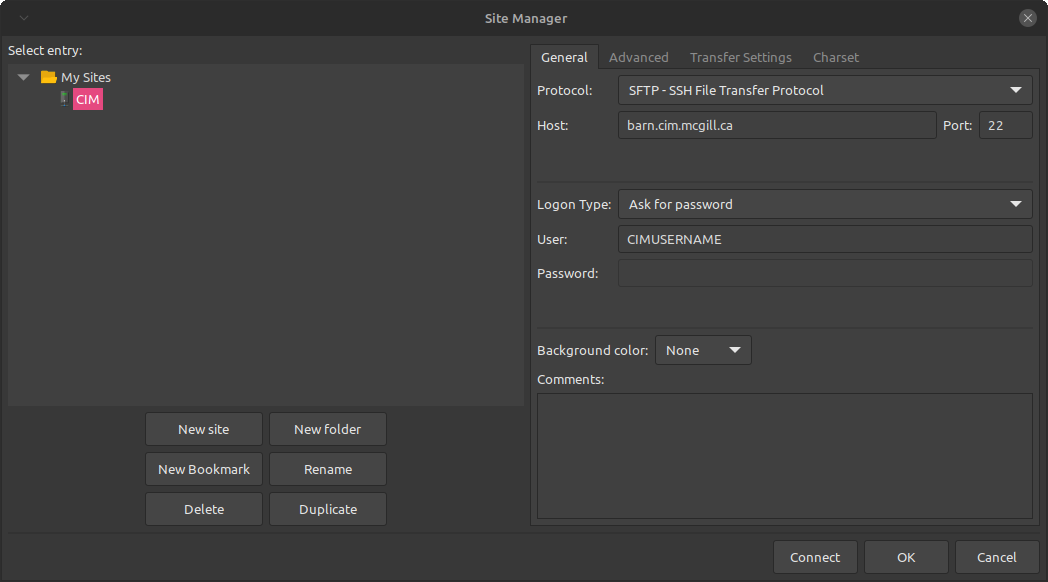This screenshot has width=1048, height=582.
Task: Close the Site Manager dialog window
Action: pos(1027,18)
